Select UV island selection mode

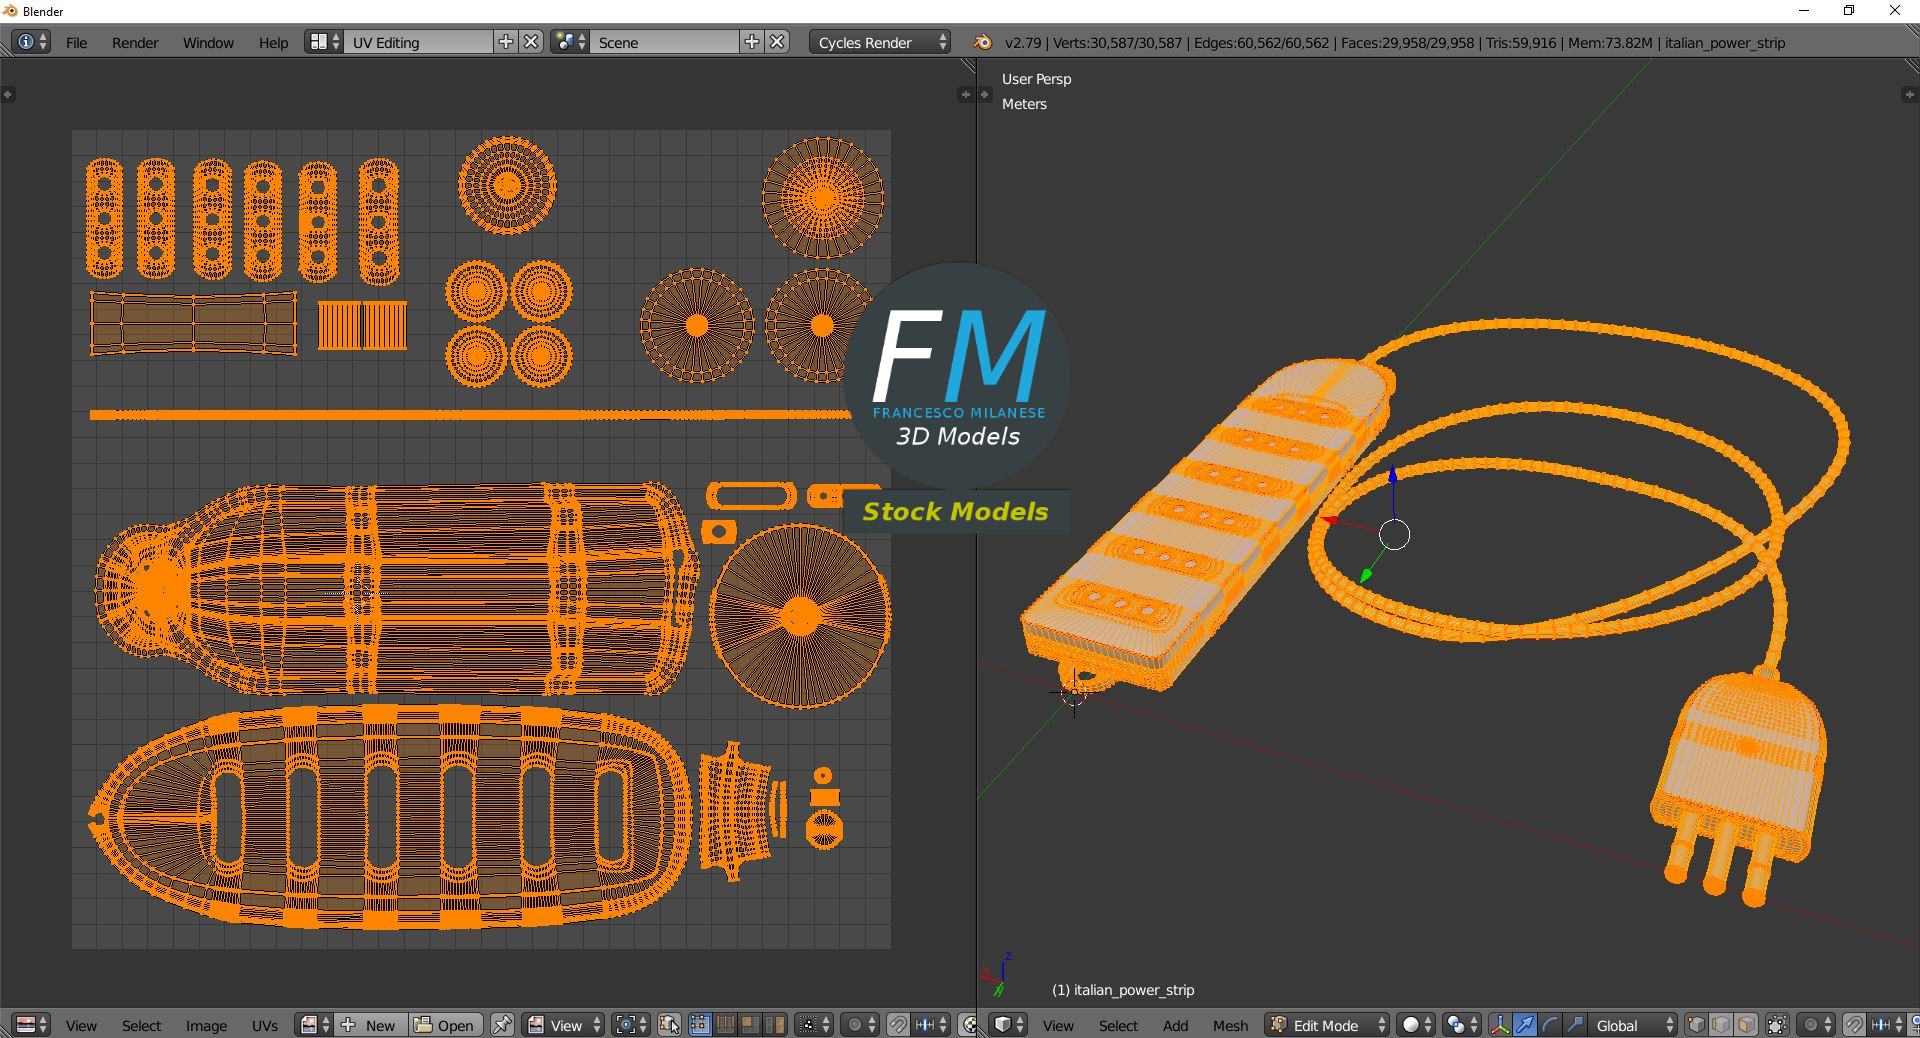[775, 1025]
